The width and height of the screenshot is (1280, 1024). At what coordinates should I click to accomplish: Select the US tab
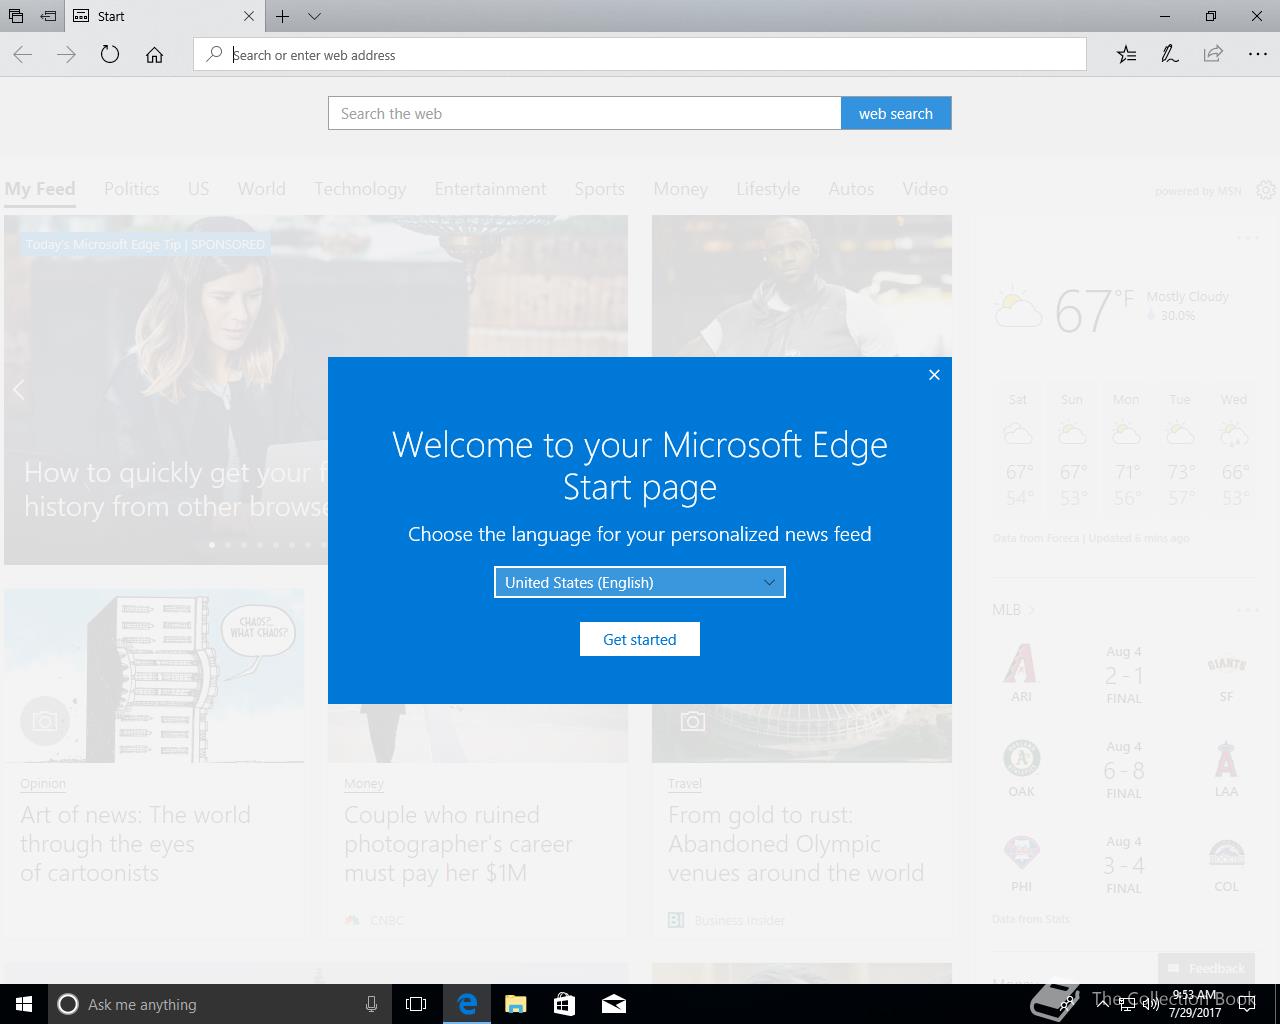(x=198, y=189)
